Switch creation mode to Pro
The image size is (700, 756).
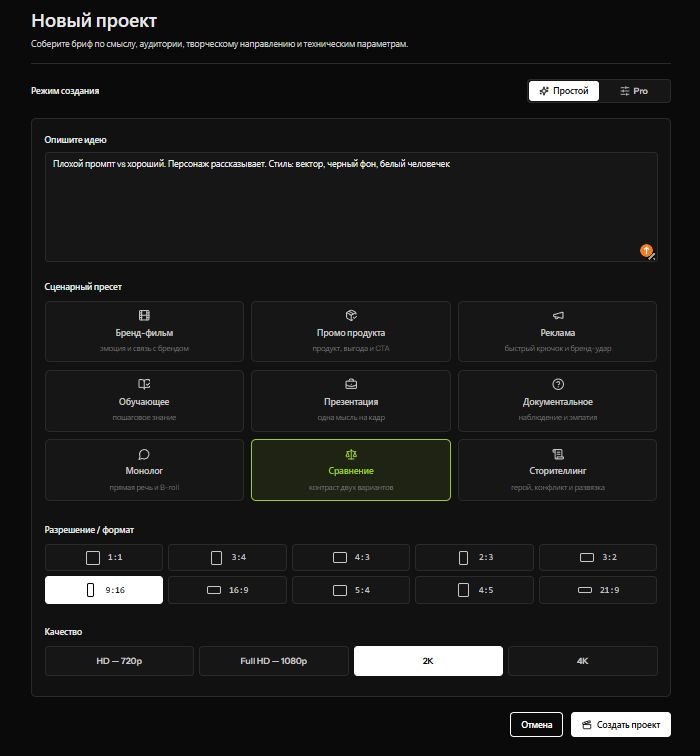[634, 91]
